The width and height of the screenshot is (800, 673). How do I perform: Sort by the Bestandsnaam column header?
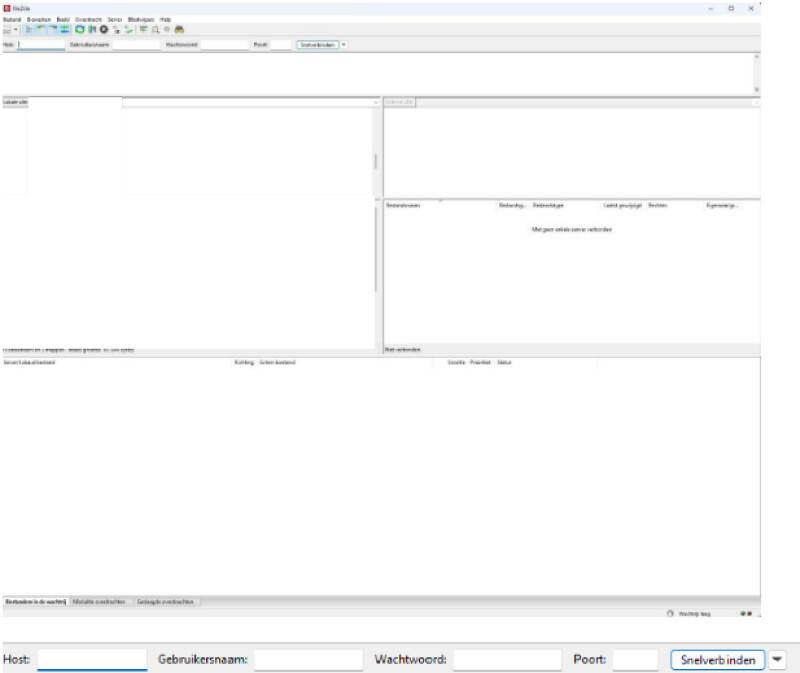(404, 205)
